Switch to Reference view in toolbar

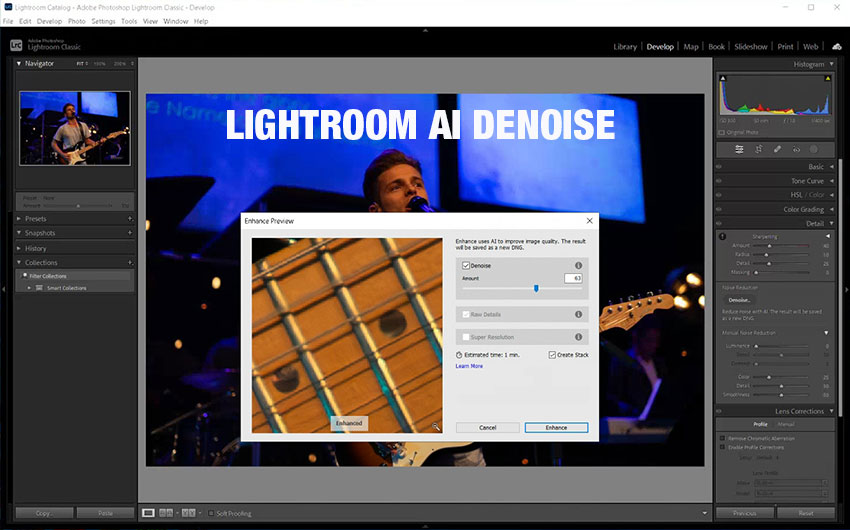click(x=166, y=513)
